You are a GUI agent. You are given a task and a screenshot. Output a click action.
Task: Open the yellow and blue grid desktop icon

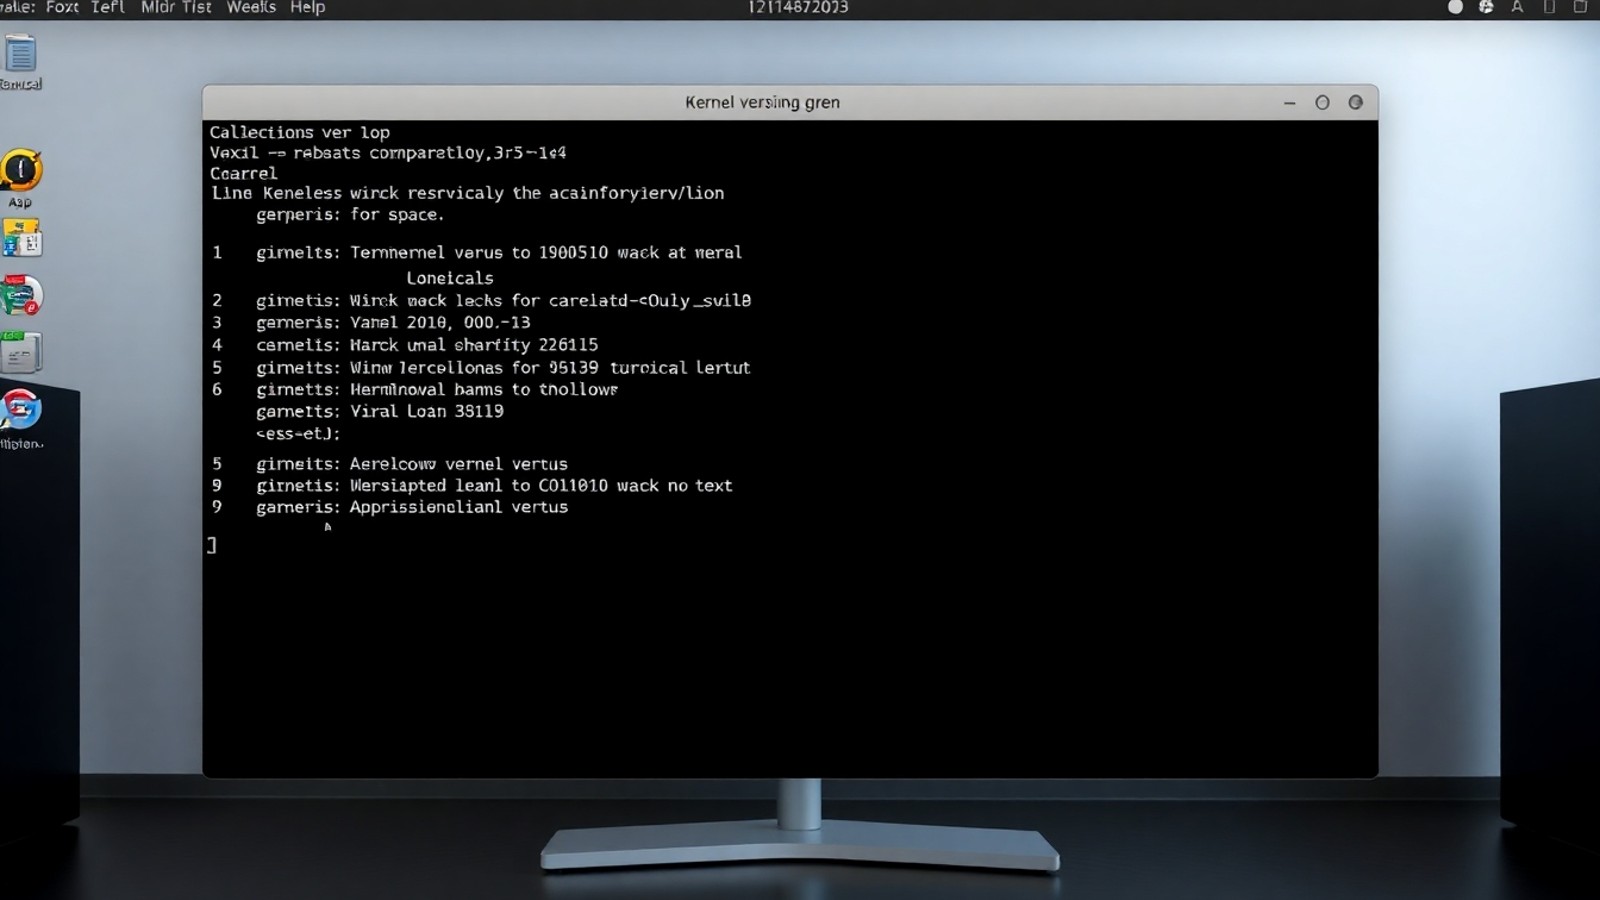pos(21,238)
